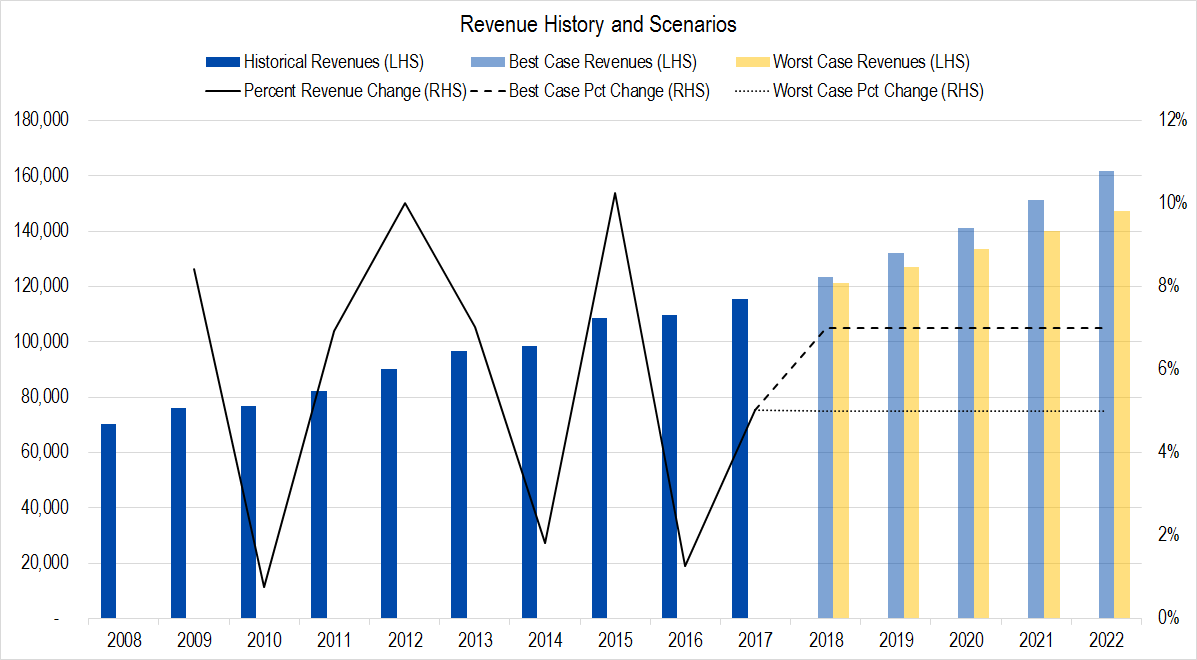
Task: Click the Best Case Revenues legend swatch
Action: [490, 61]
